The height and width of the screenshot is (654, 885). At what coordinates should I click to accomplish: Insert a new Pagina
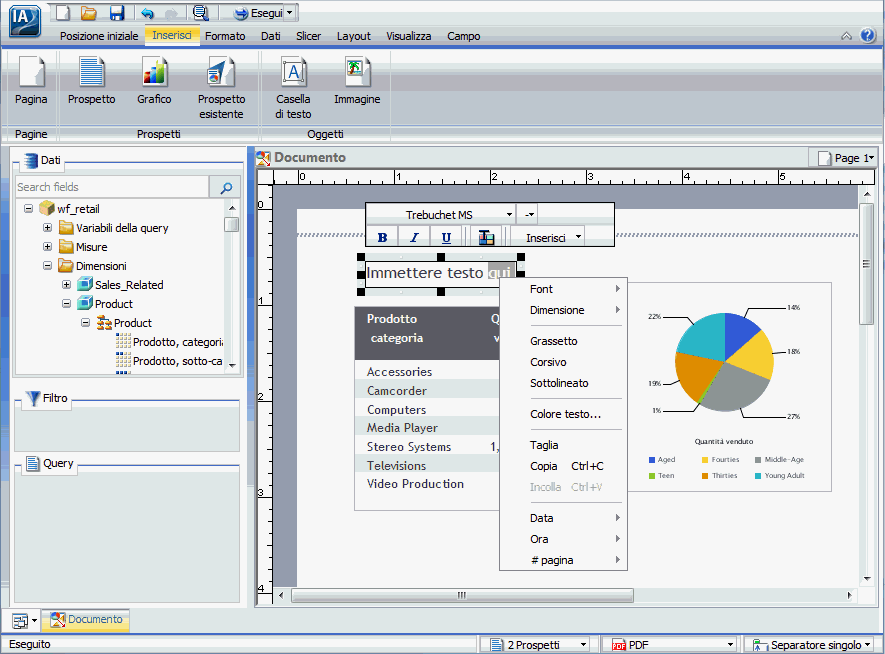(x=31, y=81)
